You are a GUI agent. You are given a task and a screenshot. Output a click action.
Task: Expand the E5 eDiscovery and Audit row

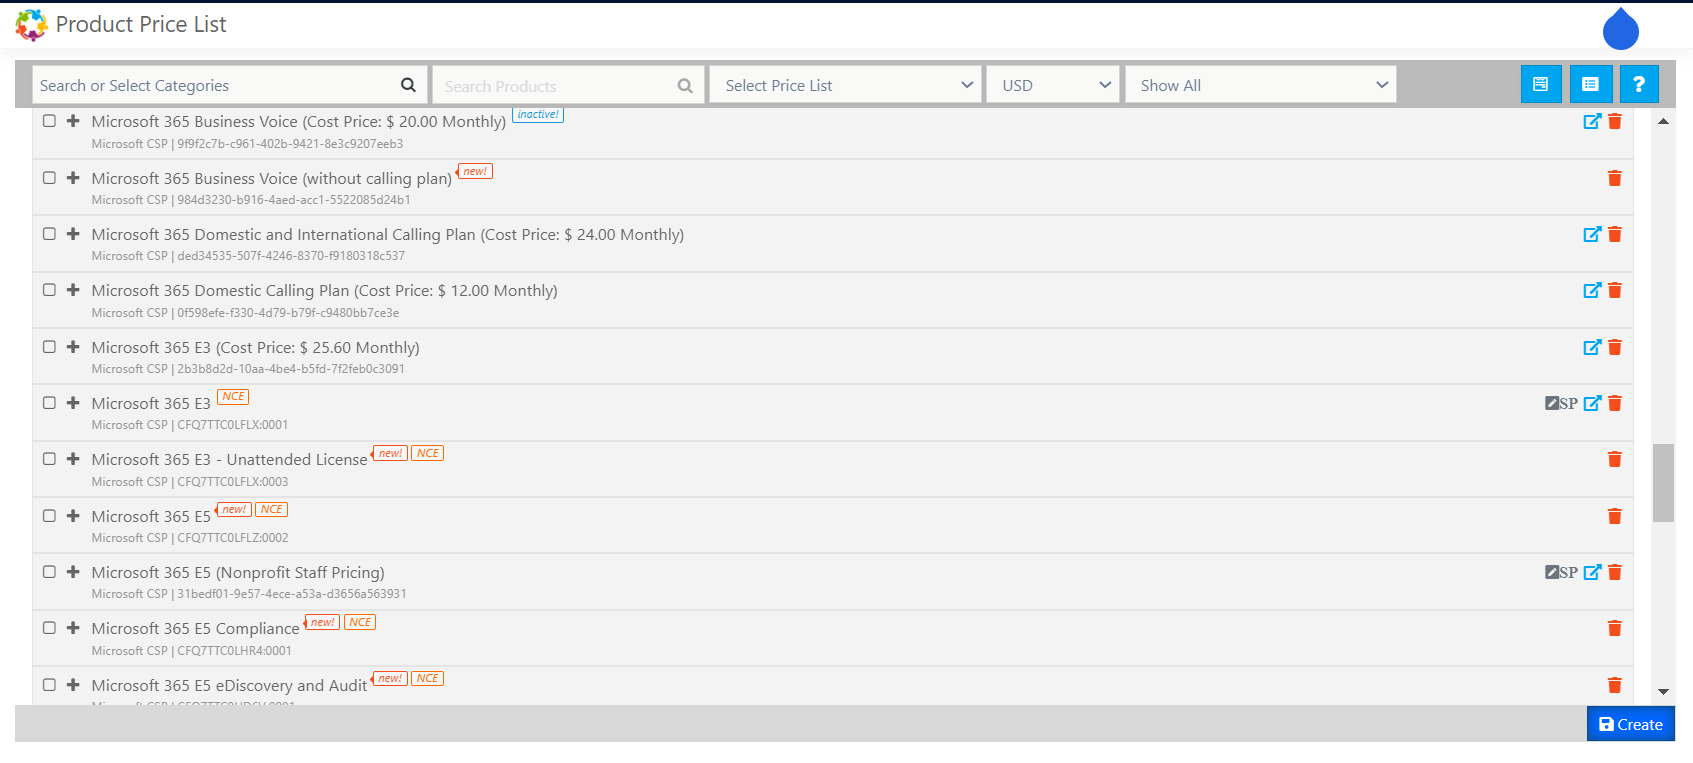[73, 685]
